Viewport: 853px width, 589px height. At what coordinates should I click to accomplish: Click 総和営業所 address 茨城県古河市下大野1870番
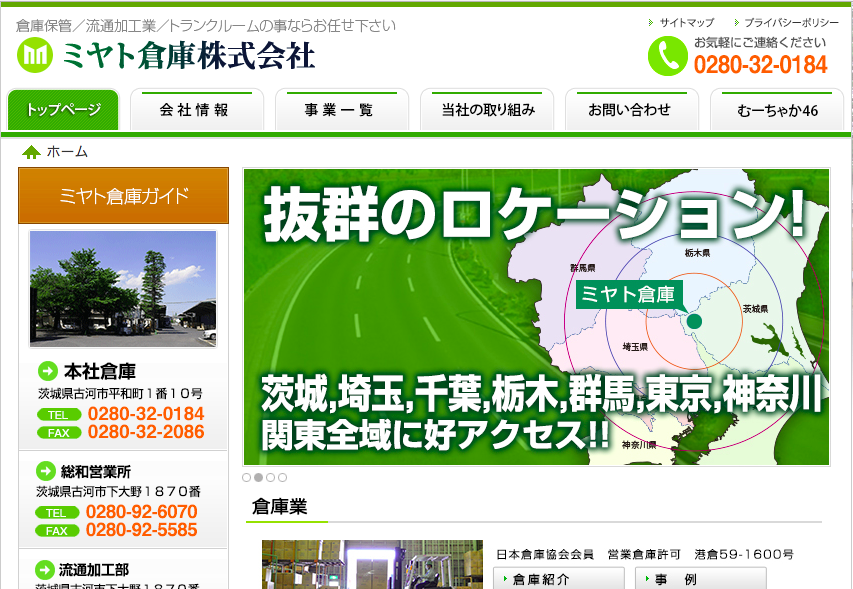click(x=118, y=492)
